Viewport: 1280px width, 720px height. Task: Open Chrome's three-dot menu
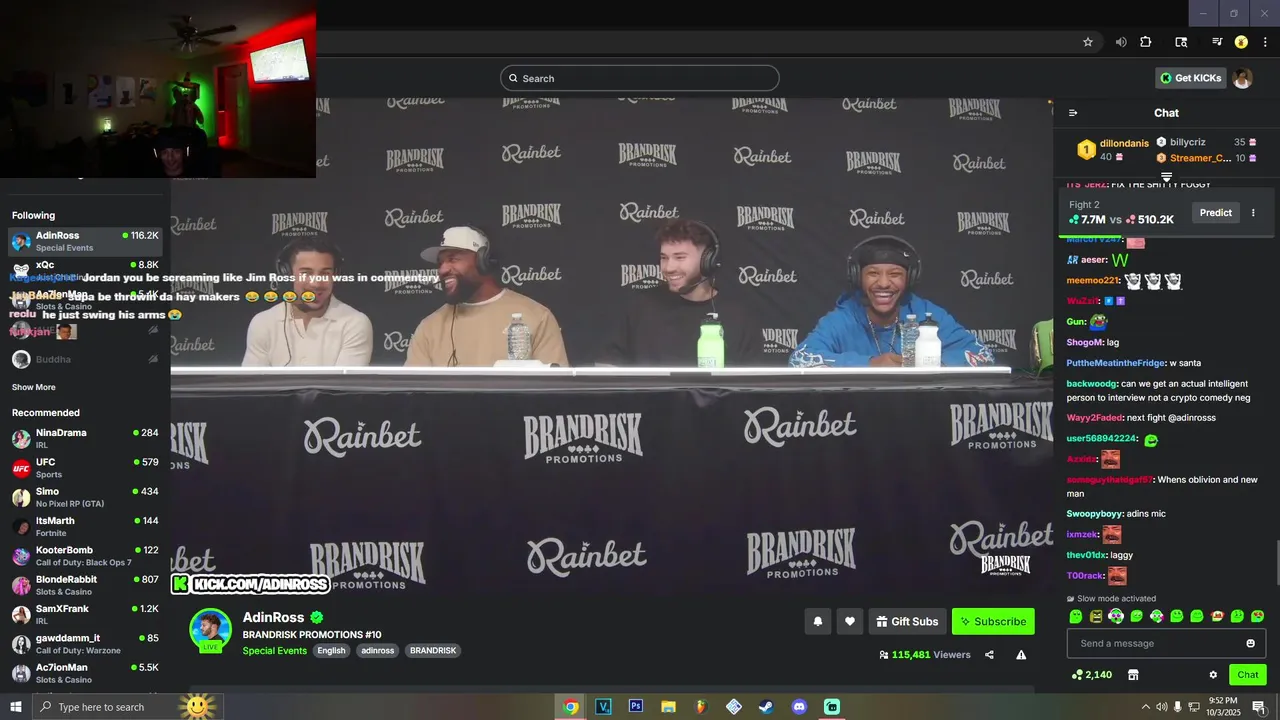click(1265, 42)
